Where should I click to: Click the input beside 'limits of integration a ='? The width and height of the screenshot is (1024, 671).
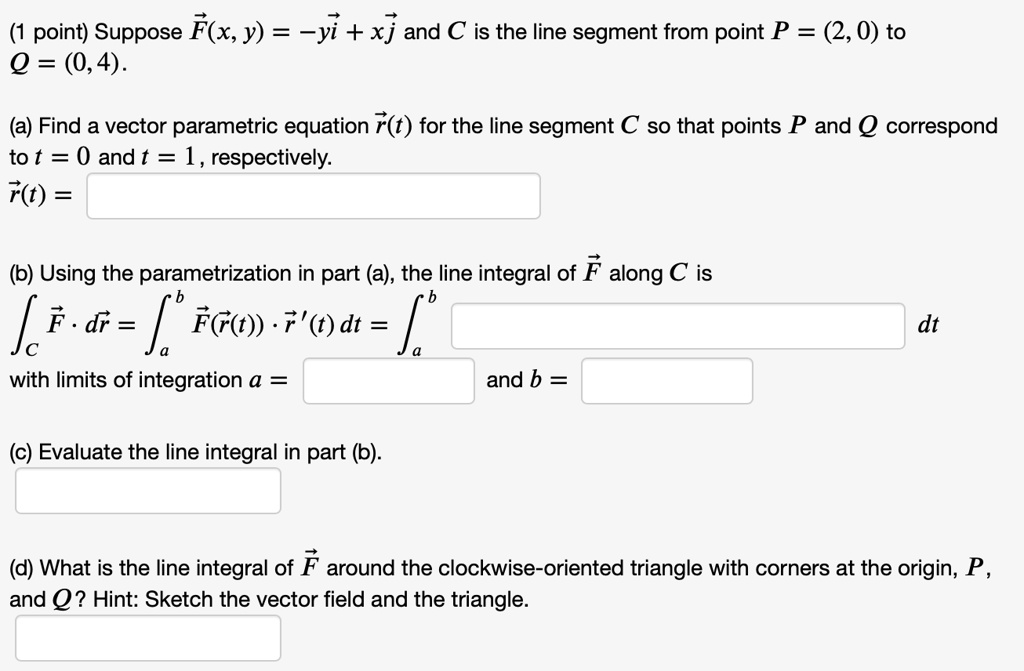point(388,381)
